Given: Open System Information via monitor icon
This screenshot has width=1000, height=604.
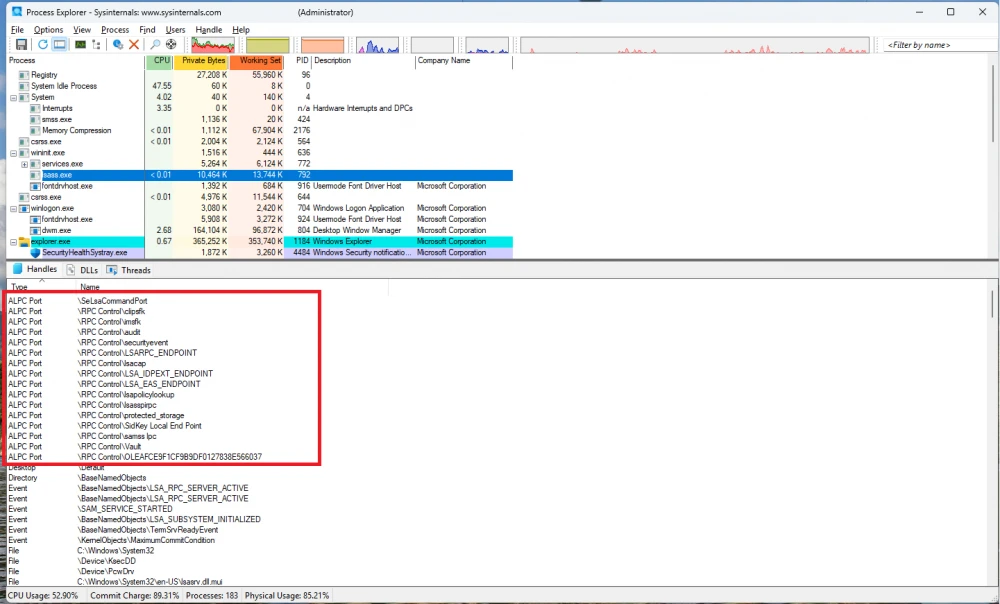Looking at the screenshot, I should 81,44.
